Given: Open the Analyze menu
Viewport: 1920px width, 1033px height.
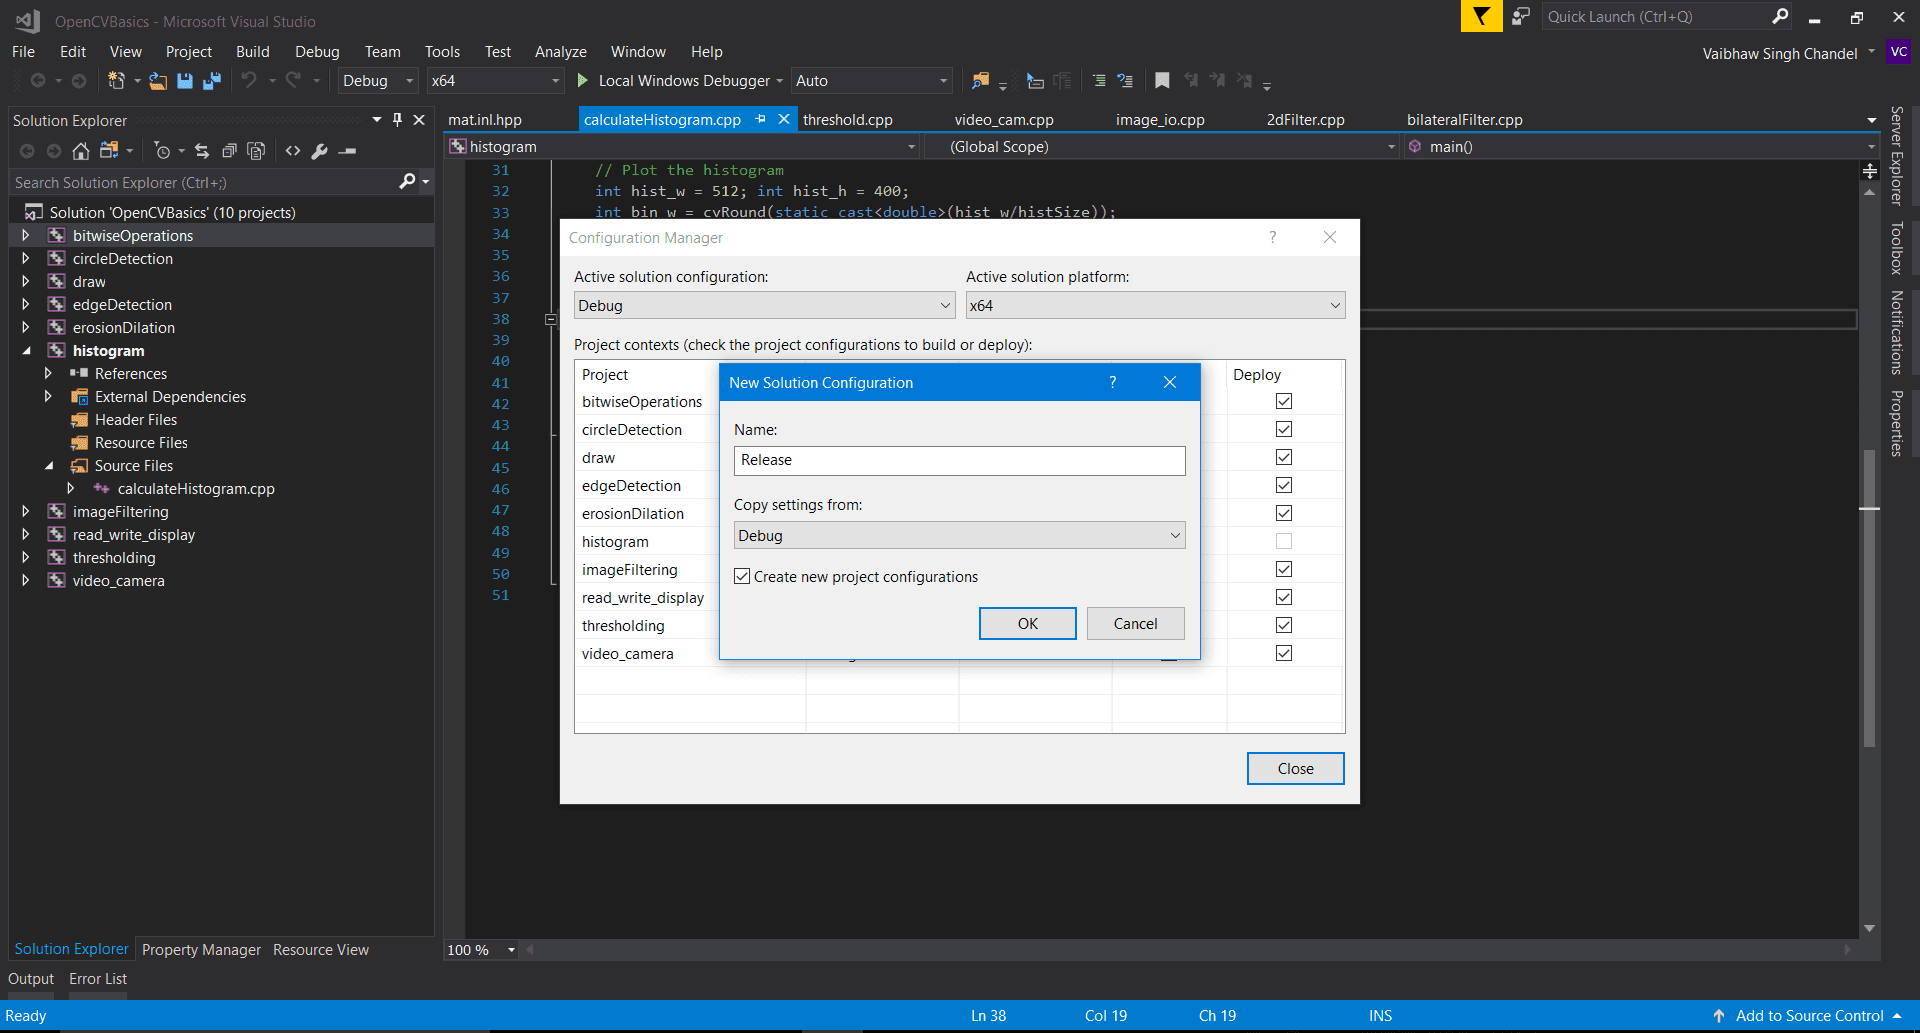Looking at the screenshot, I should (560, 52).
